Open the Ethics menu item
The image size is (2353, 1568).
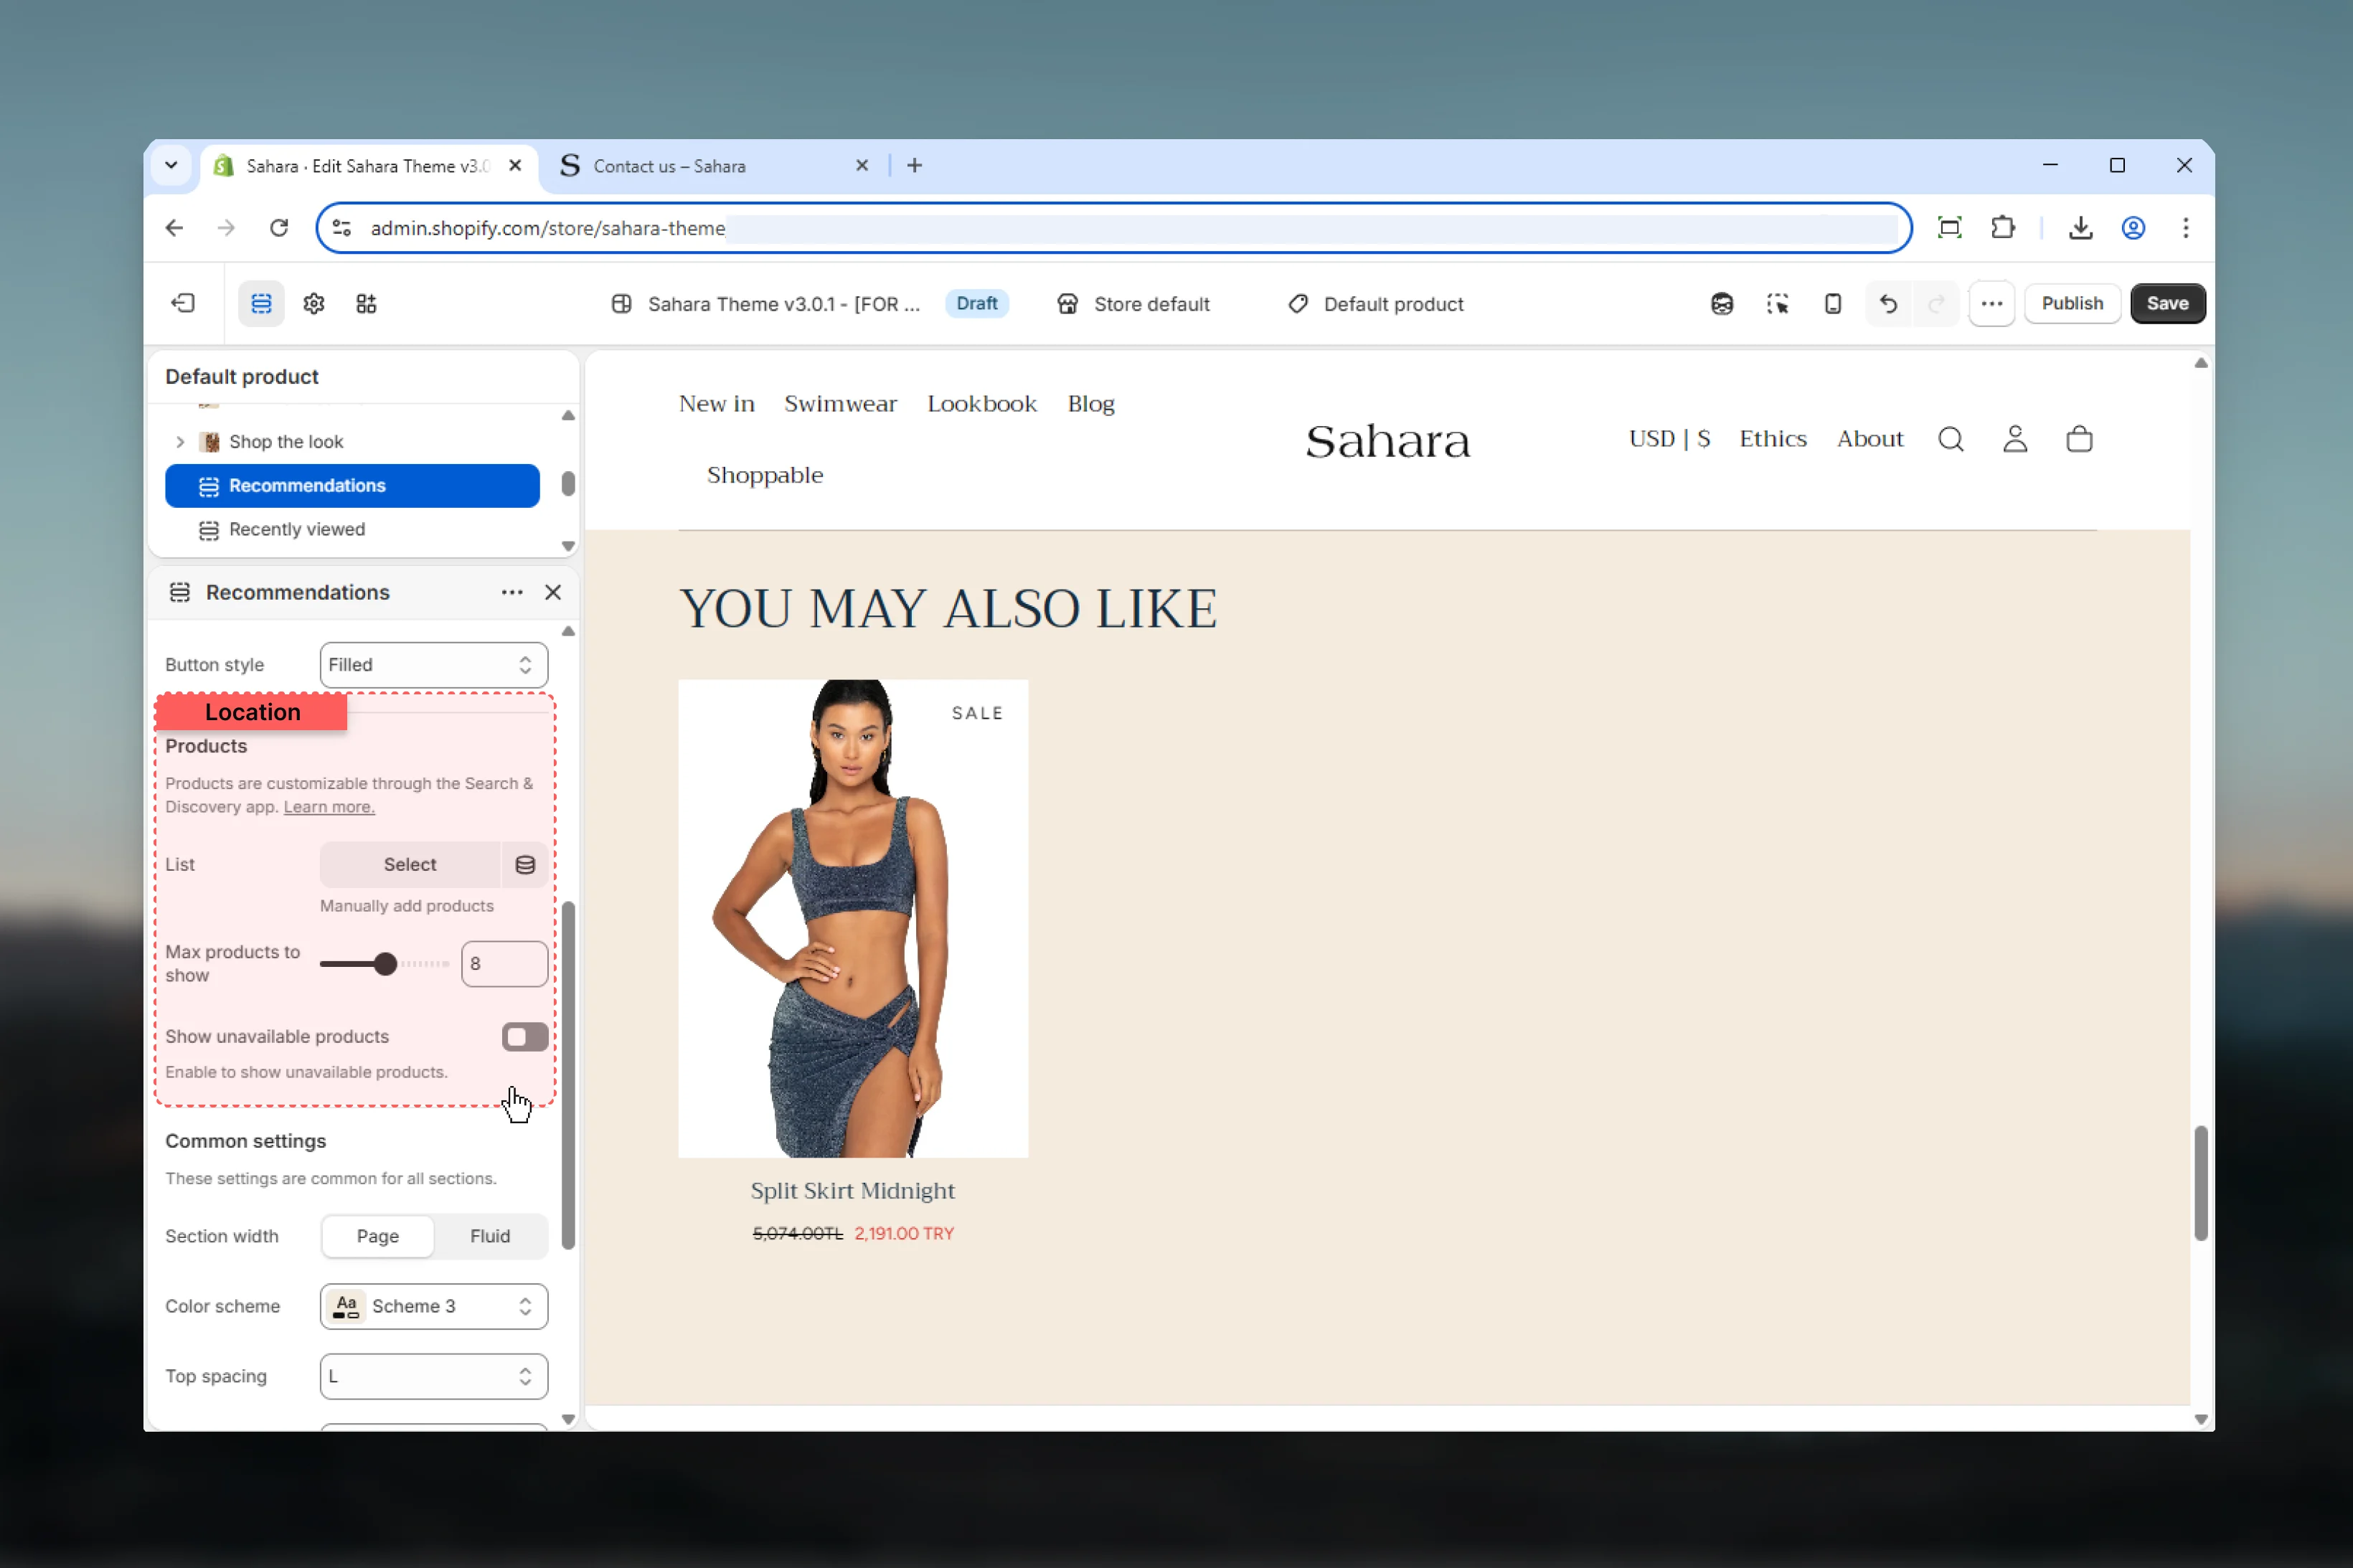(x=1772, y=438)
